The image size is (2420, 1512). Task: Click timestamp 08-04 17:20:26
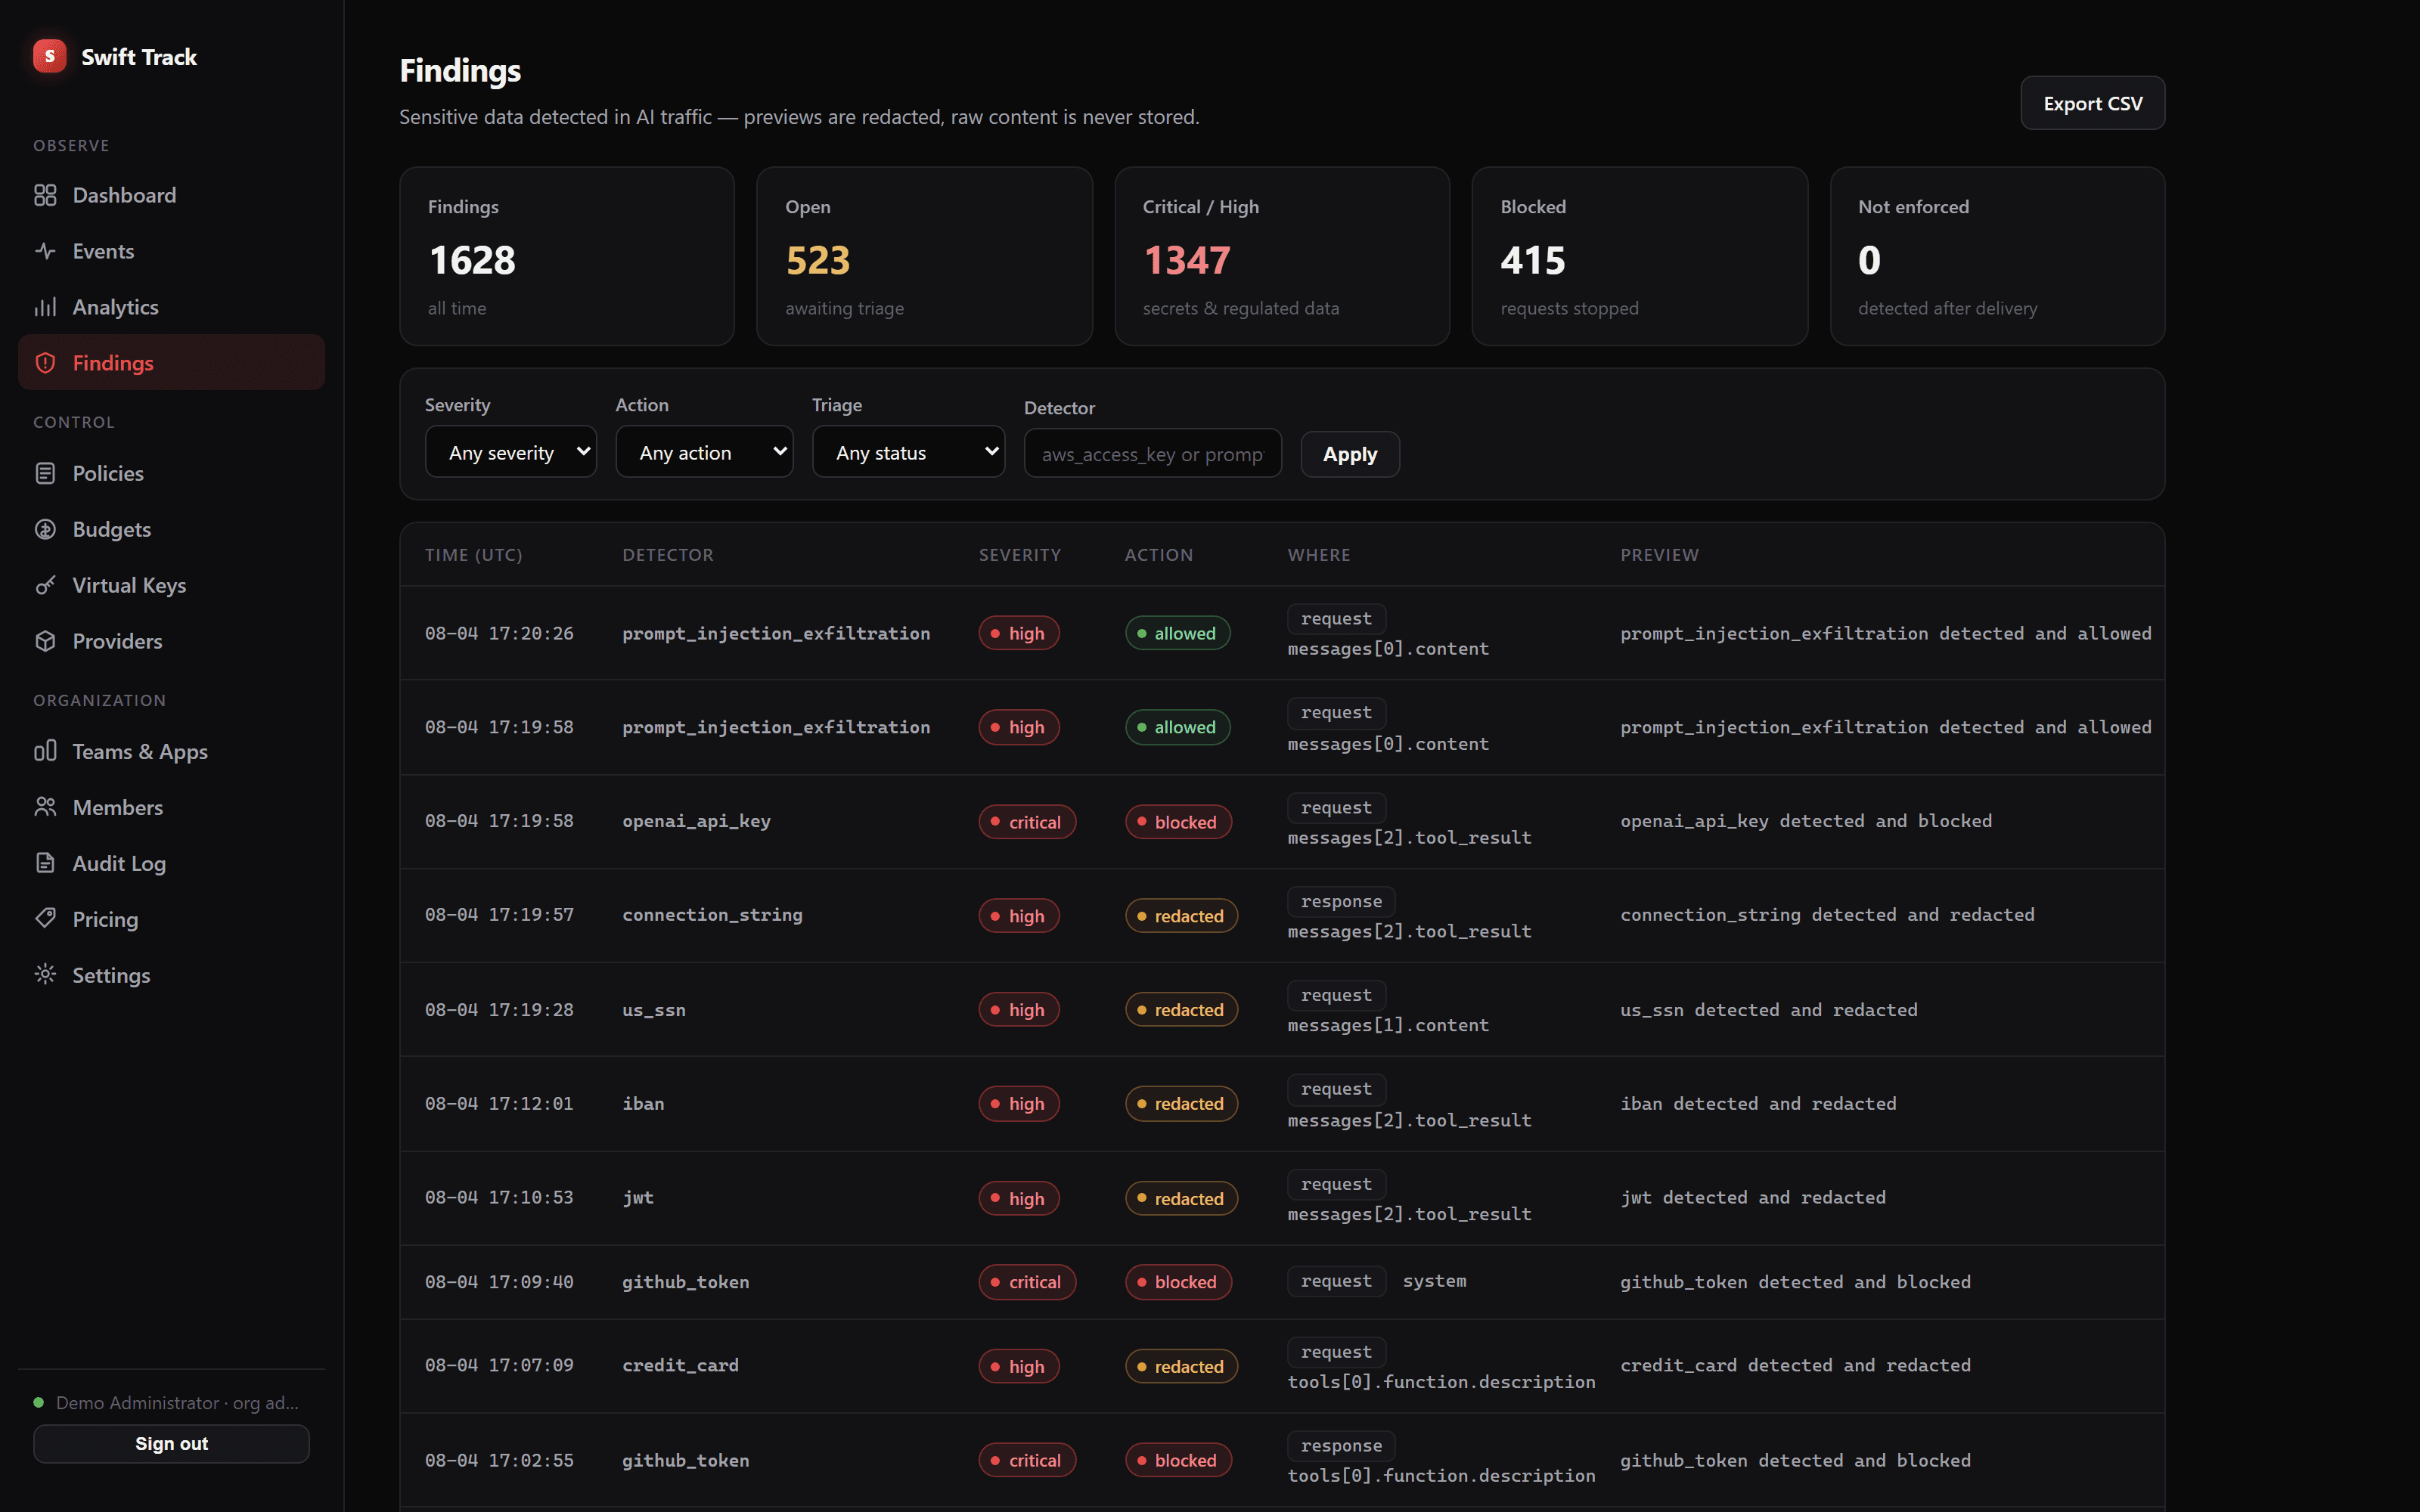pos(499,633)
